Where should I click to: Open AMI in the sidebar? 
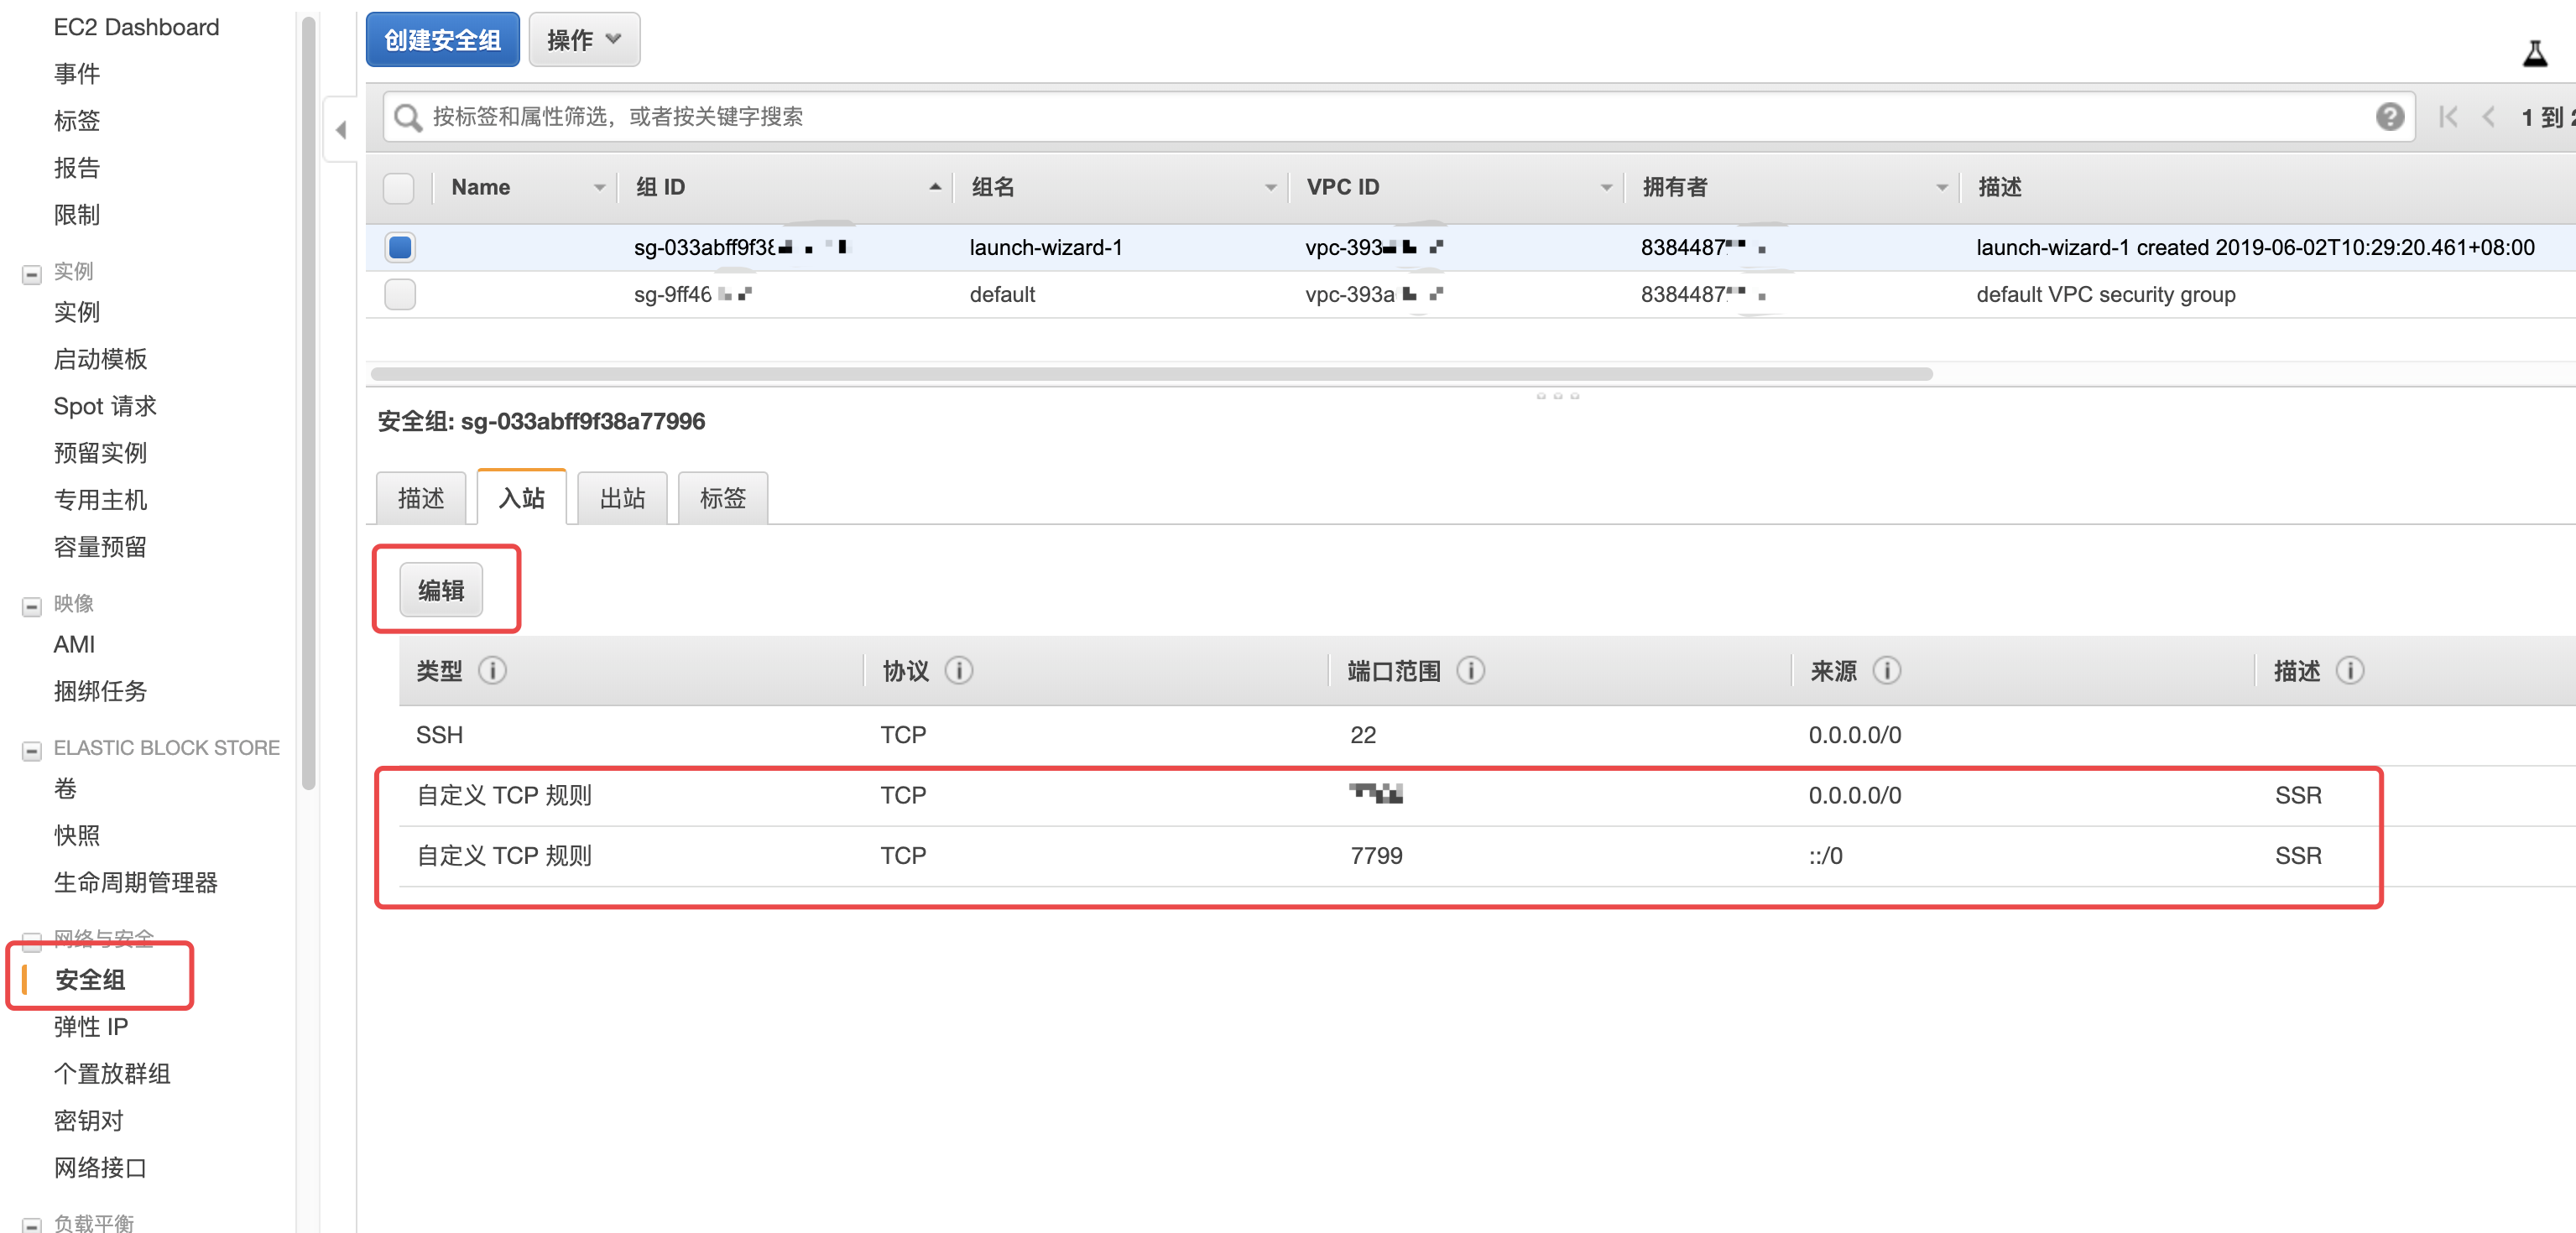(74, 644)
